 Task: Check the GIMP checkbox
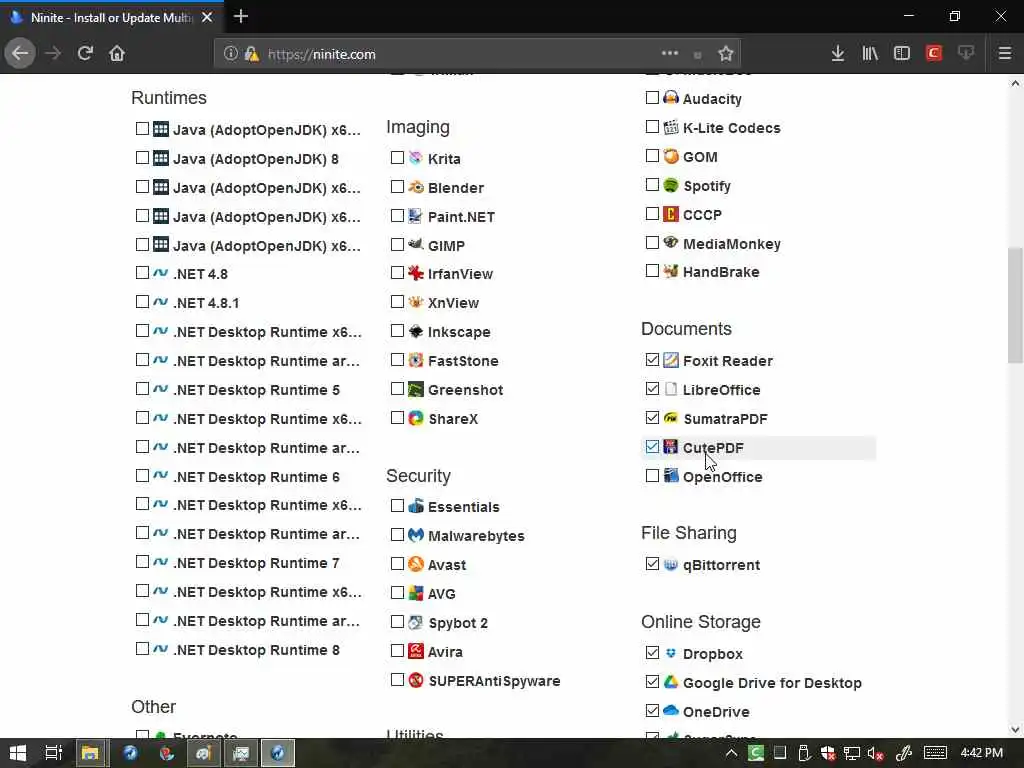(x=397, y=244)
